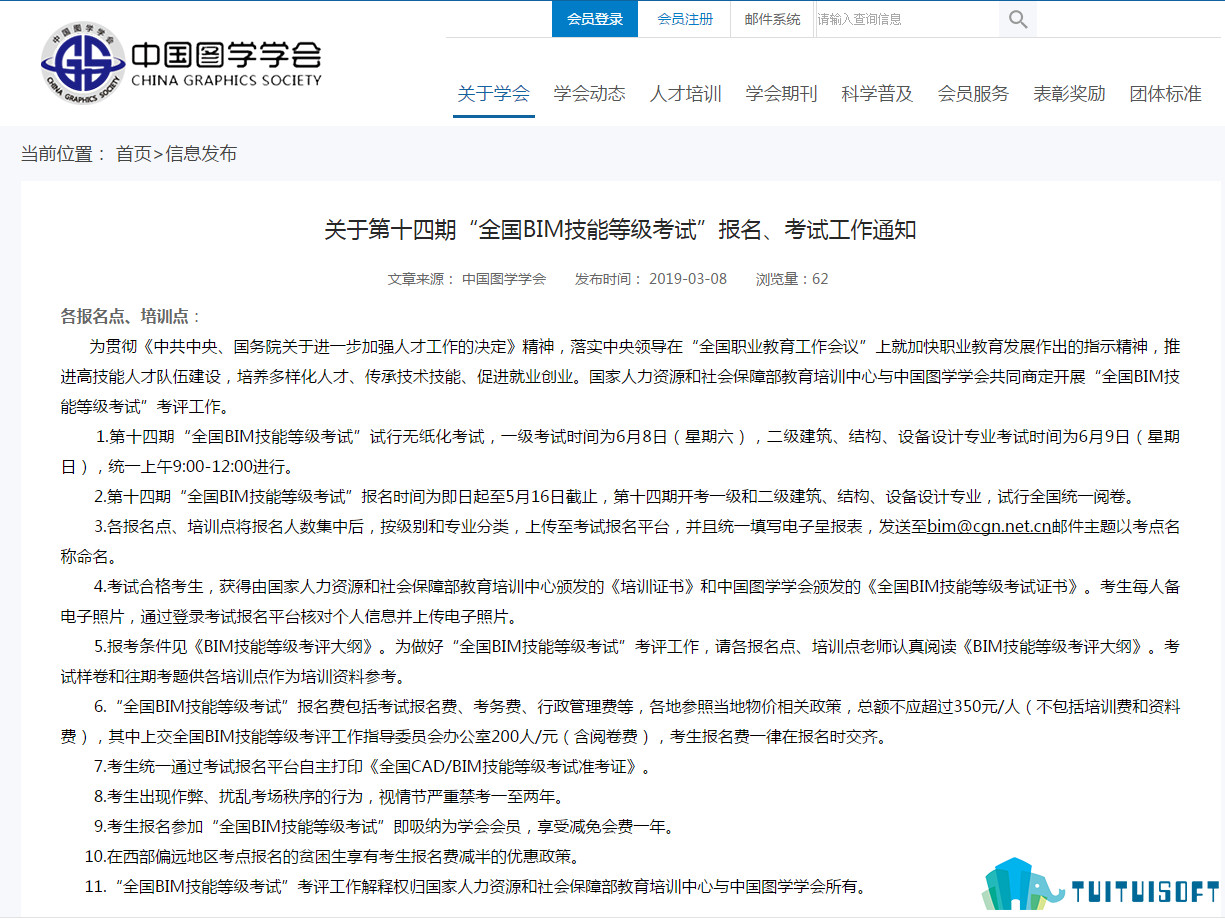Open the 邮件系统 mail system link
This screenshot has height=919, width=1225.
(x=772, y=19)
